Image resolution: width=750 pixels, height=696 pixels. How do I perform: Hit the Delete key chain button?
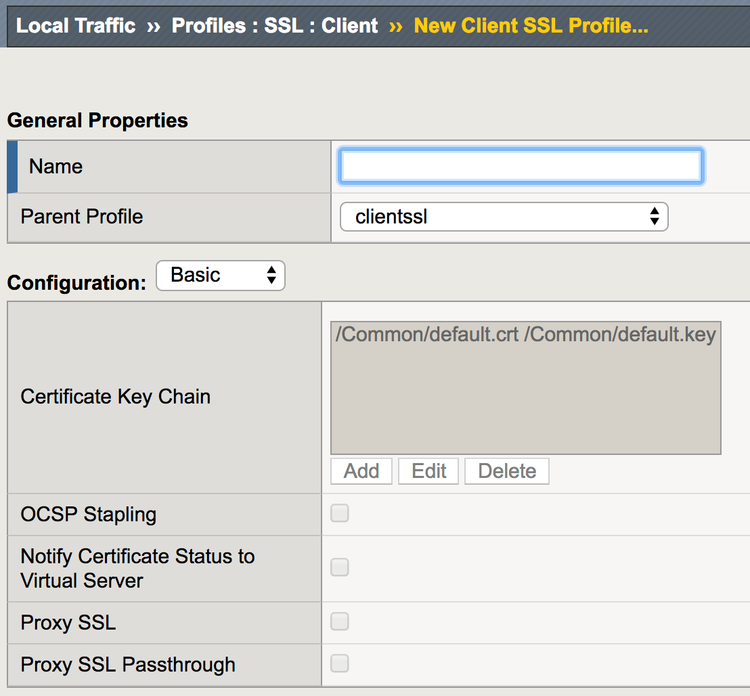point(507,471)
